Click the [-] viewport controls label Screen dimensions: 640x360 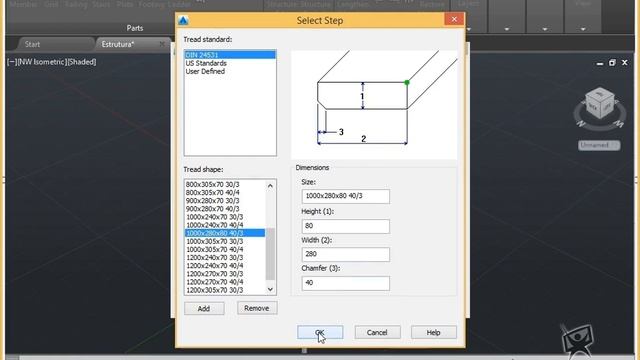pos(12,62)
